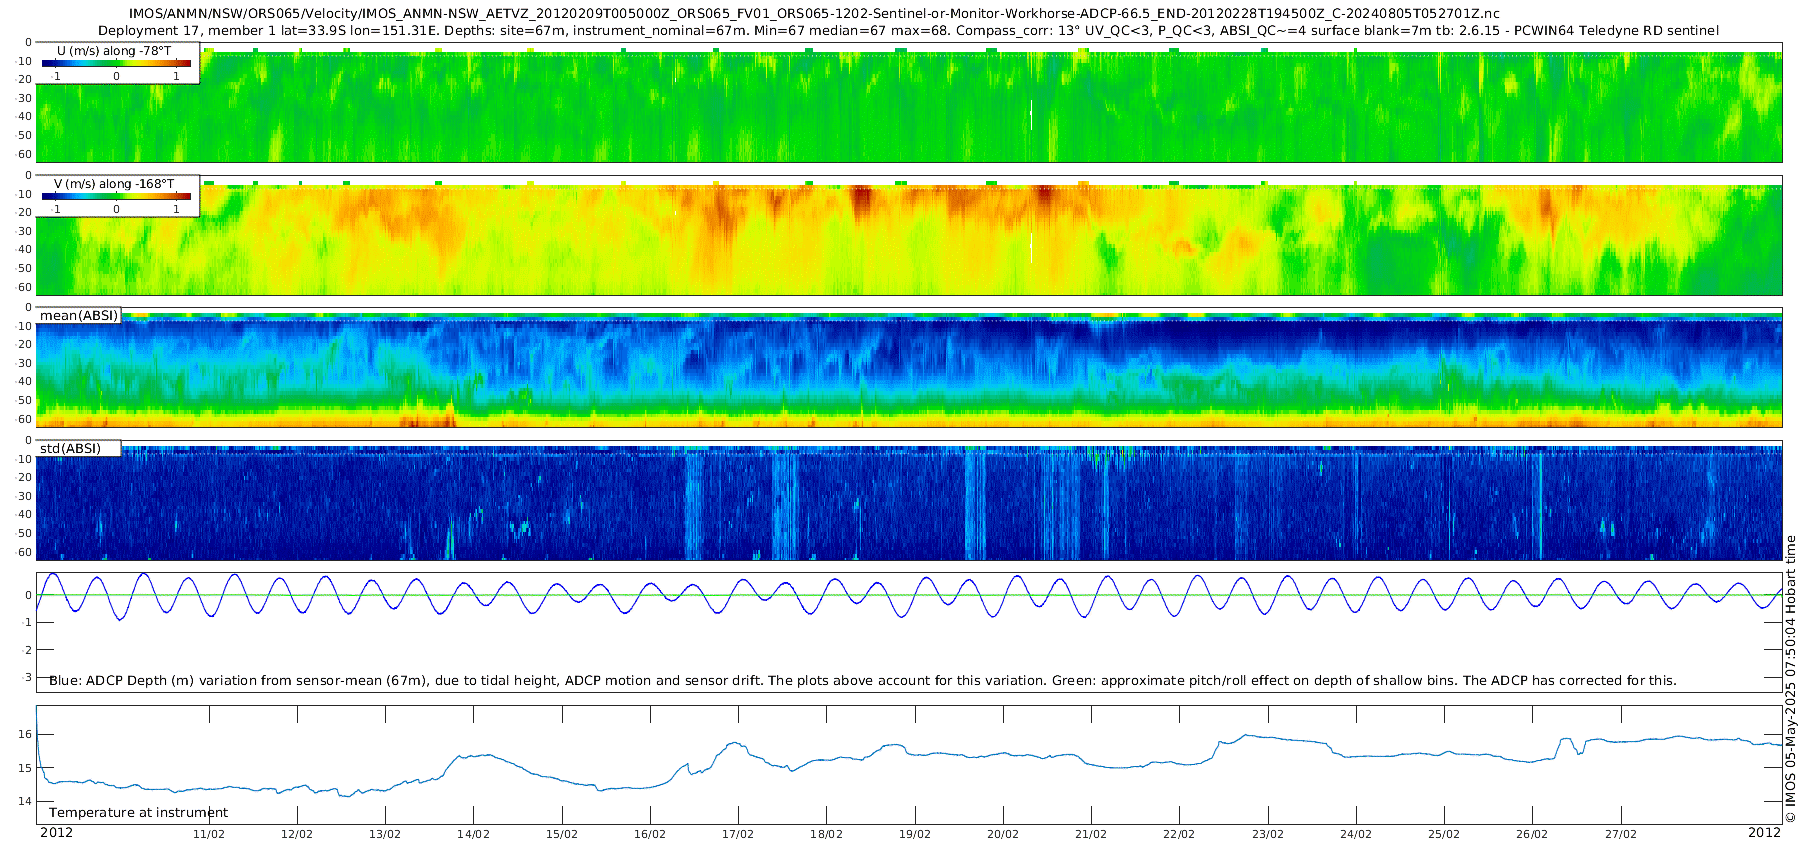Click the vertical "© IMOS 05-May-2025" copyright text
This screenshot has width=1800, height=850.
pos(1790,679)
